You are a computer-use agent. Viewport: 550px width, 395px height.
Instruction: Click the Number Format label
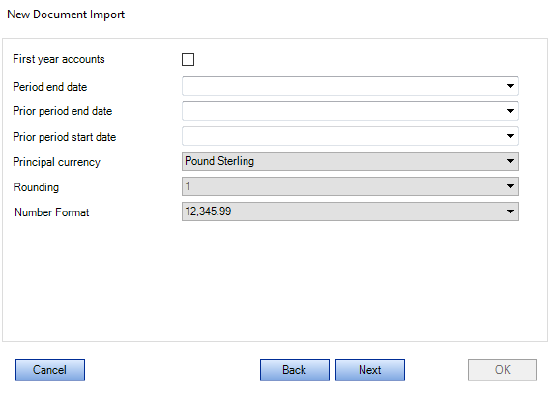(52, 212)
